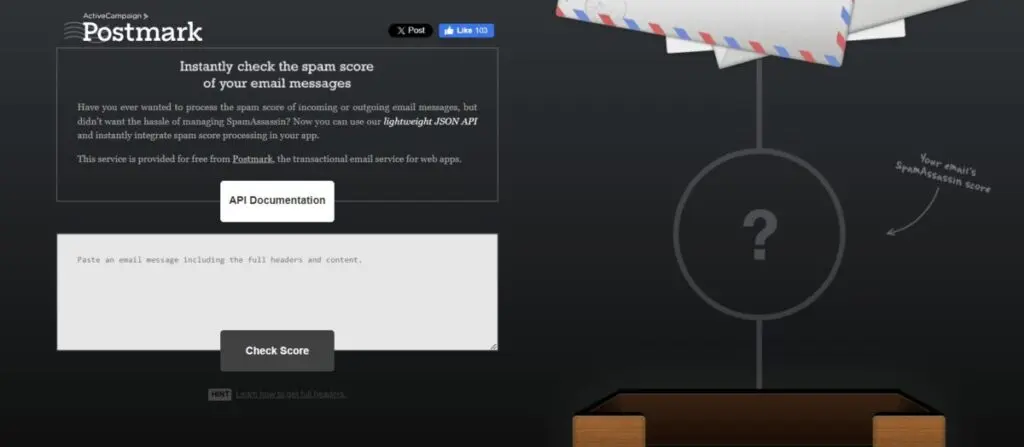Click the curved arrow pointing to the score

coord(913,212)
